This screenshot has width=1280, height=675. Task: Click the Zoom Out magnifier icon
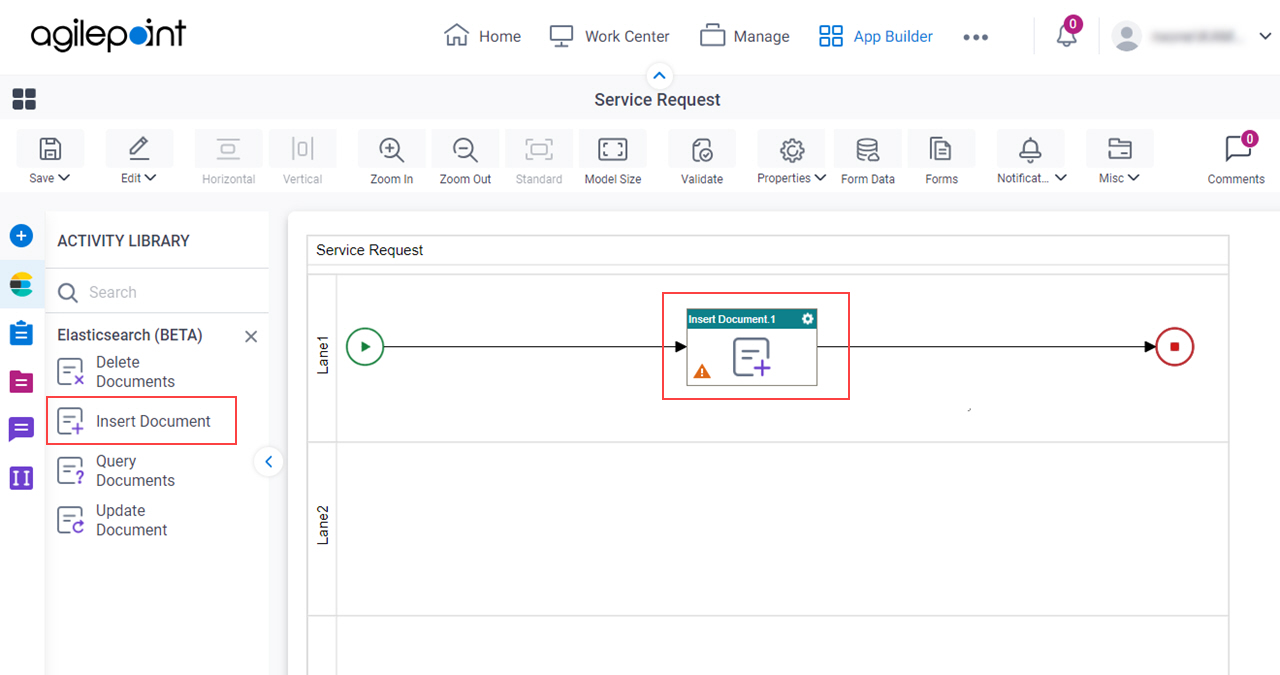465,150
